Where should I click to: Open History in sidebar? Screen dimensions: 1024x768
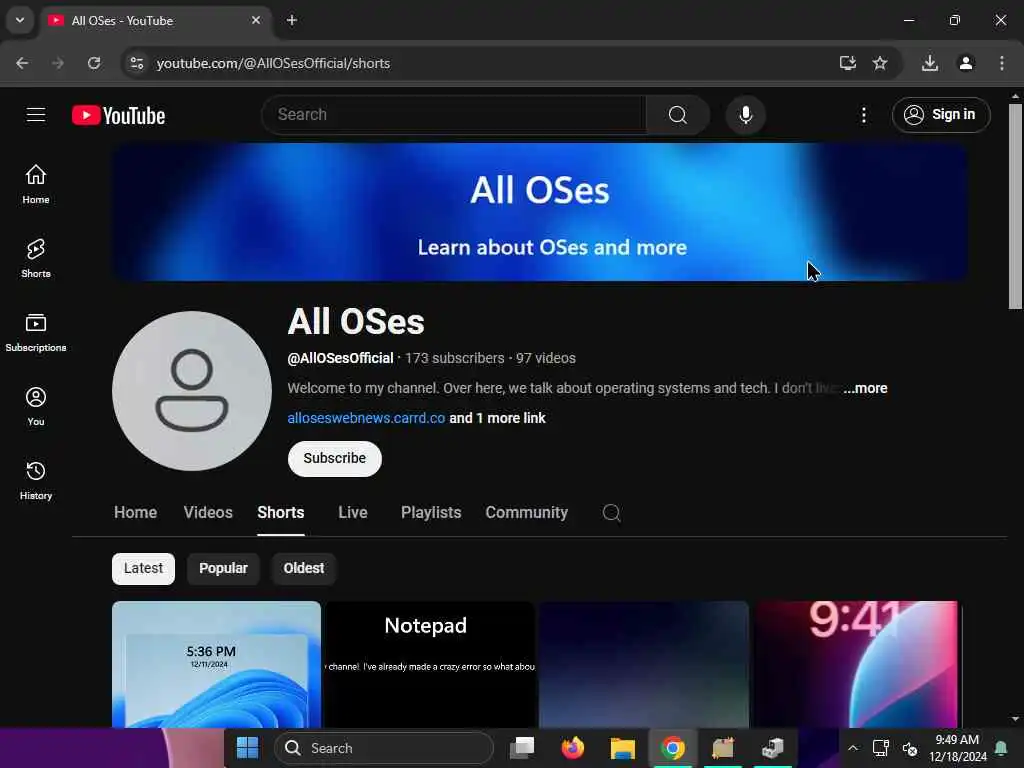(x=36, y=480)
